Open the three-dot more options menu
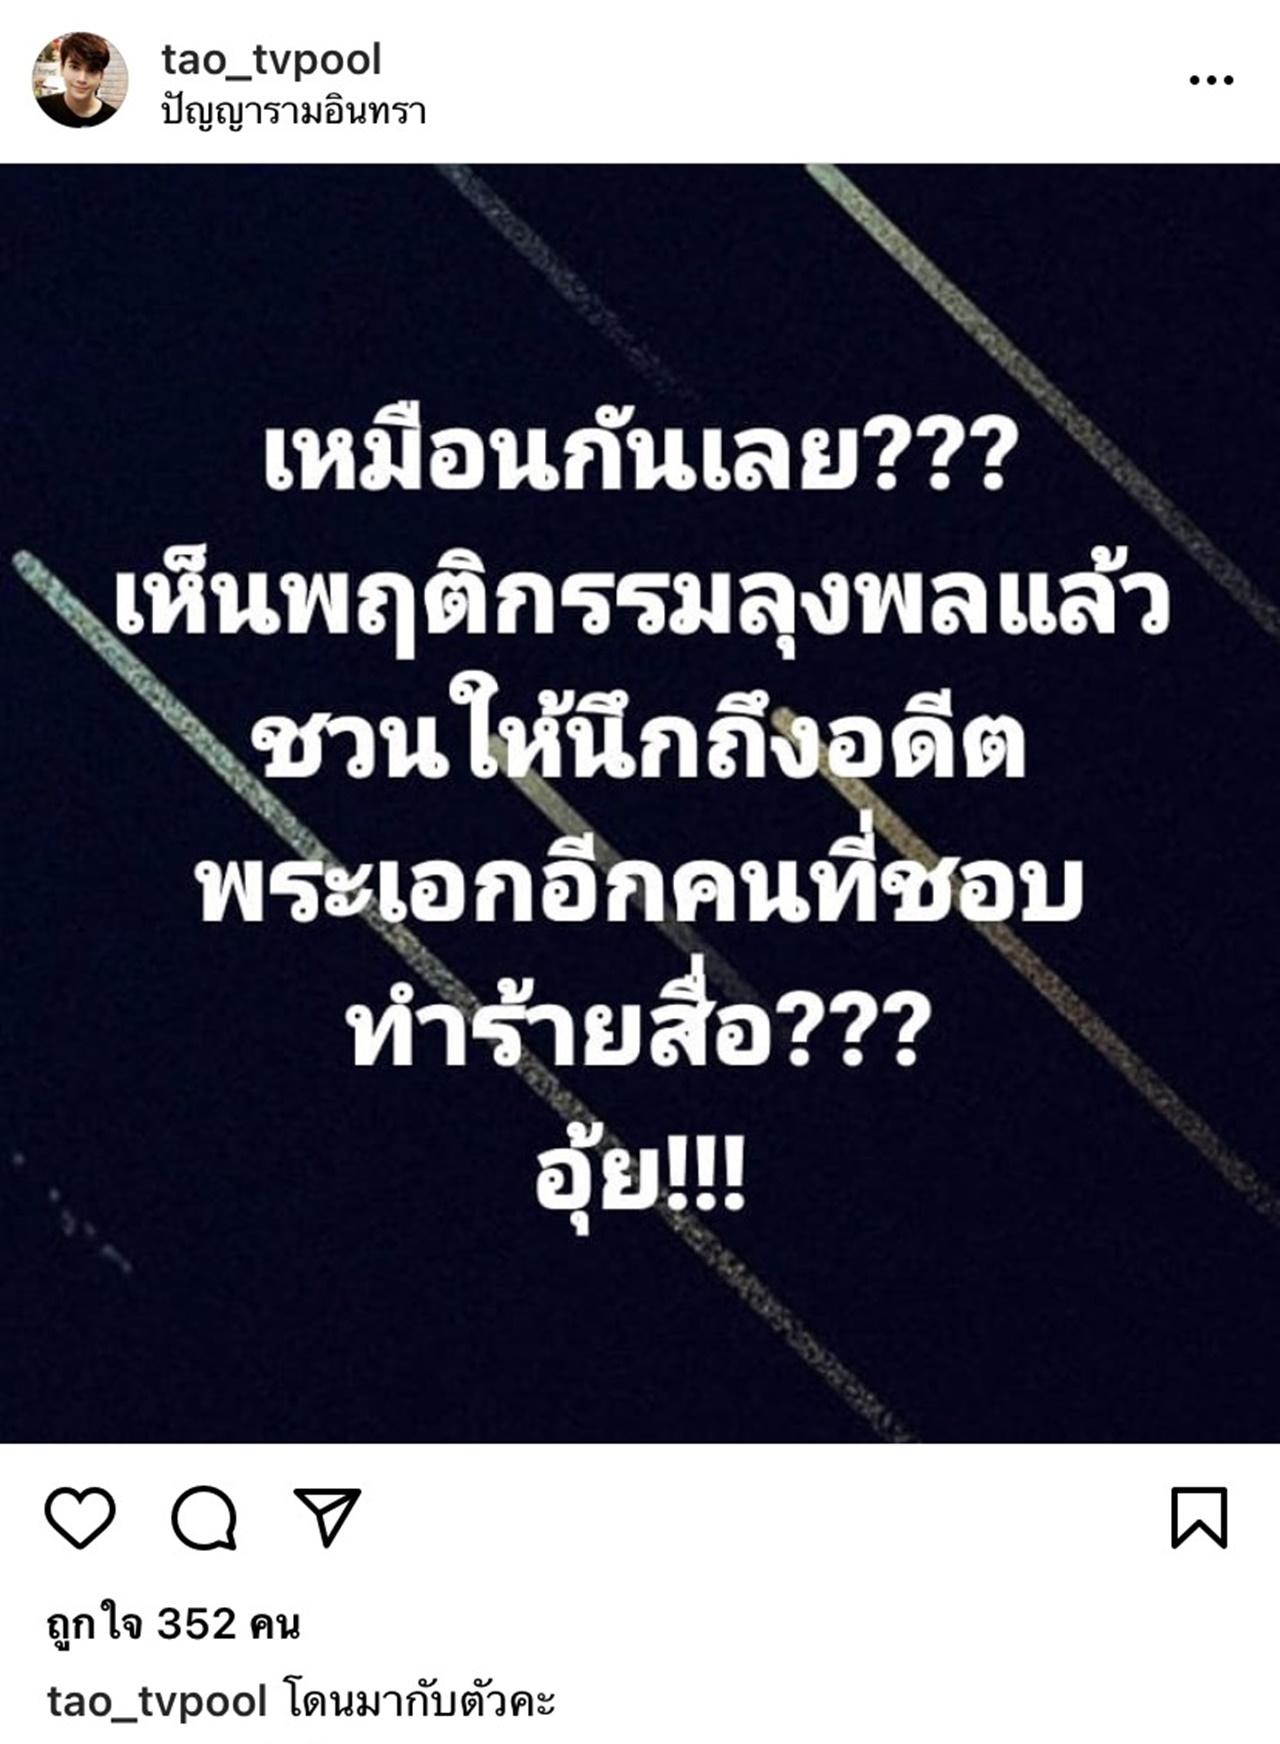Screen dimensions: 1280x1744 [1211, 80]
